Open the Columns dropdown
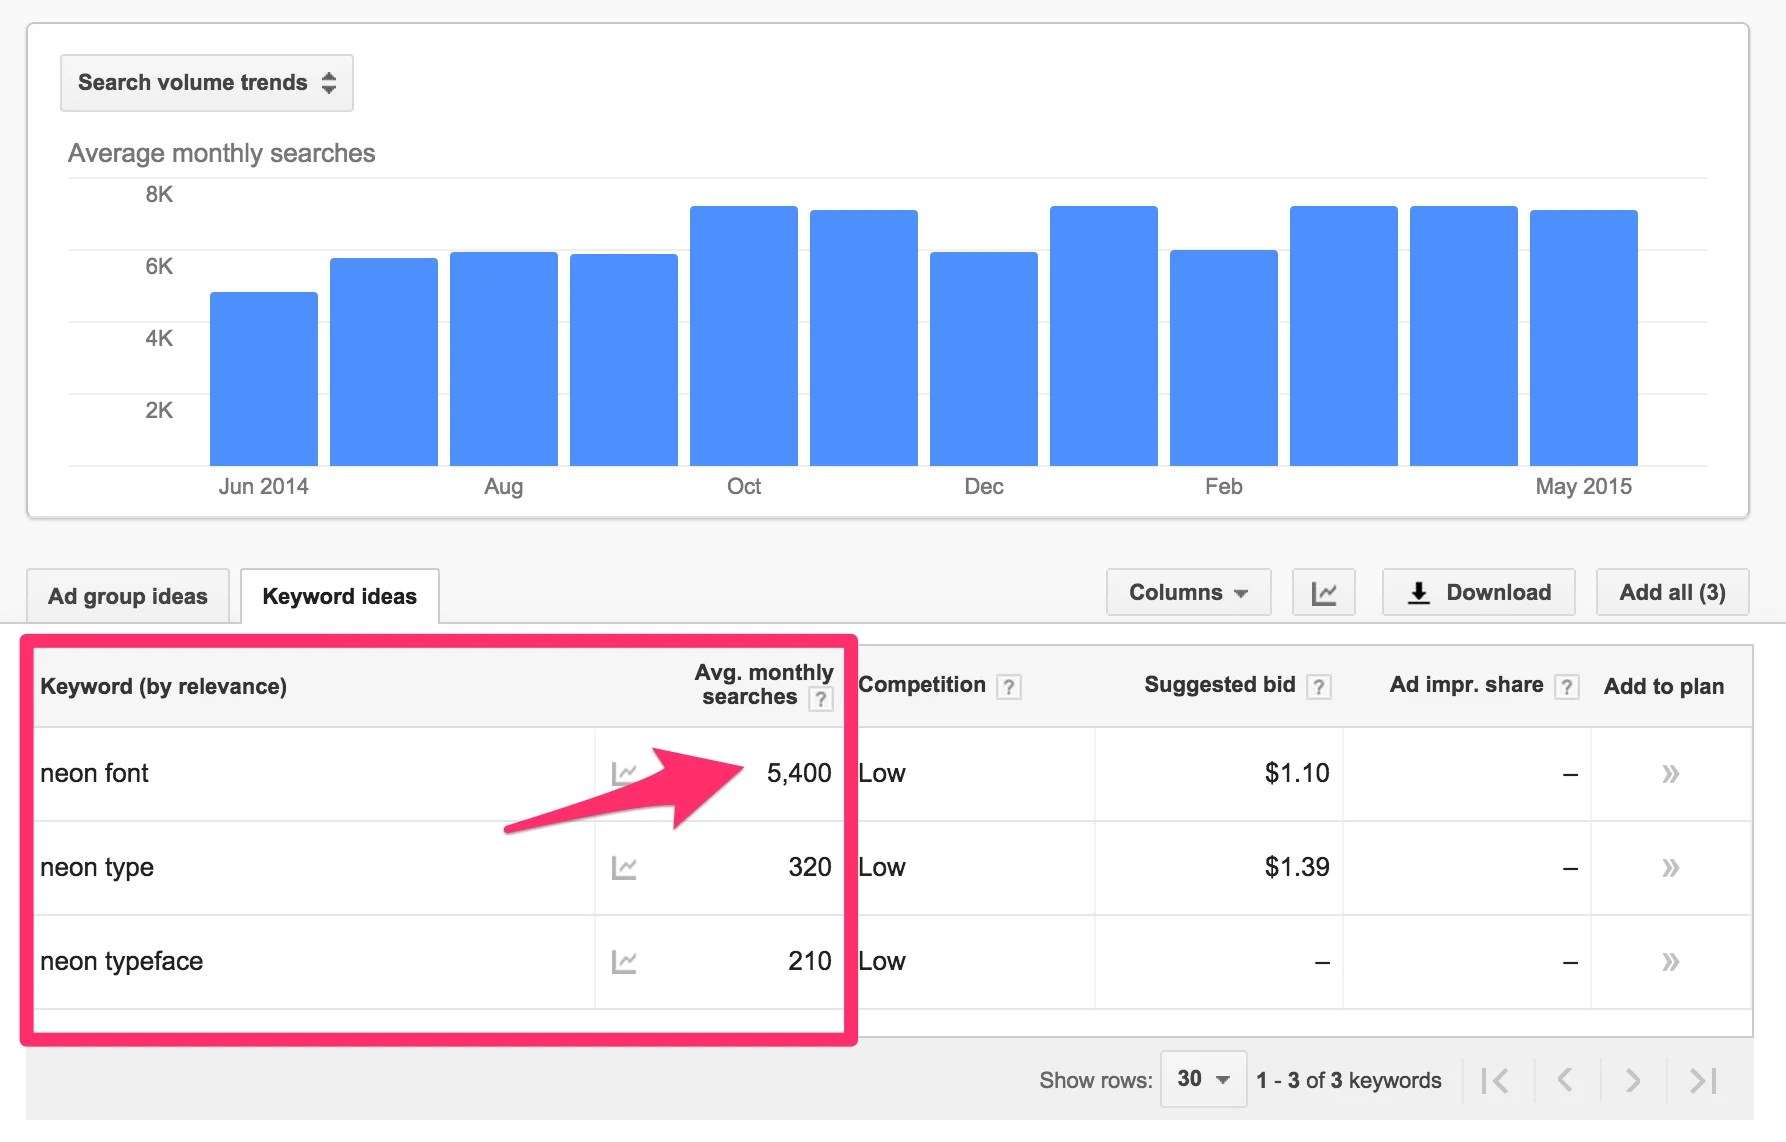 (1188, 592)
